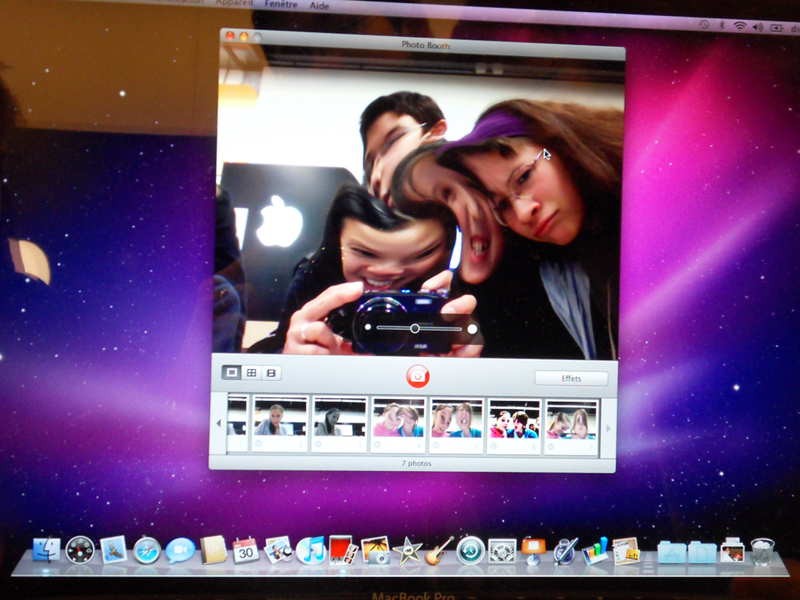Viewport: 800px width, 600px height.
Task: Open iCal calendar in the dock
Action: coord(245,550)
